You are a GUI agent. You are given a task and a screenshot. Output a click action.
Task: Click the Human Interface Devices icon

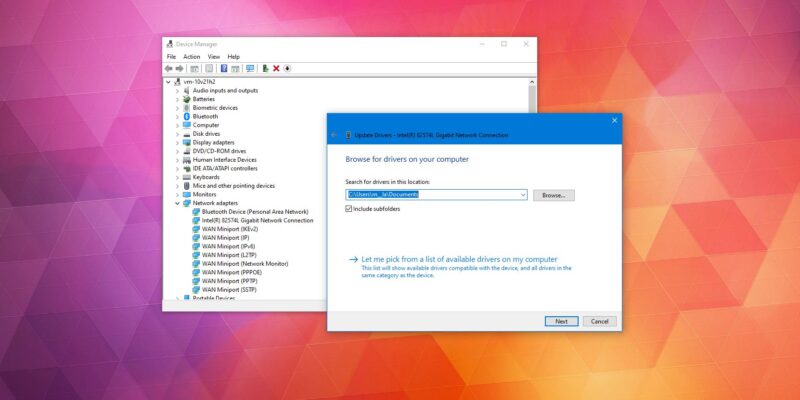click(x=186, y=160)
